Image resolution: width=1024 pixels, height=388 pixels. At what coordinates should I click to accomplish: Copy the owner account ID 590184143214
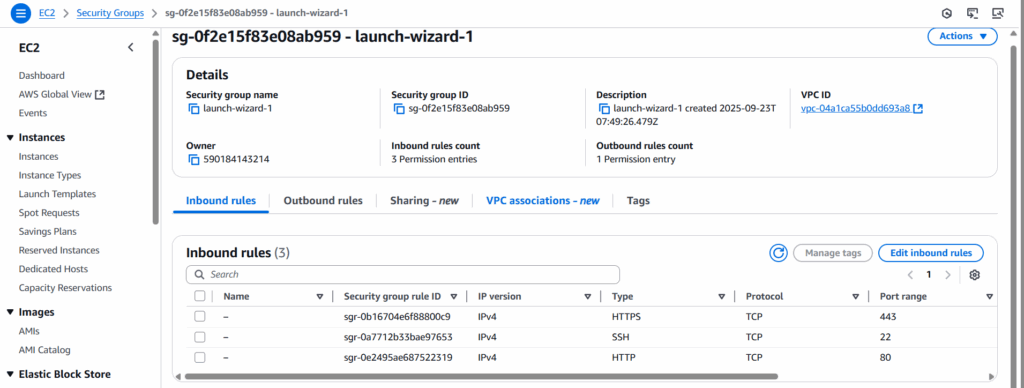[x=194, y=159]
